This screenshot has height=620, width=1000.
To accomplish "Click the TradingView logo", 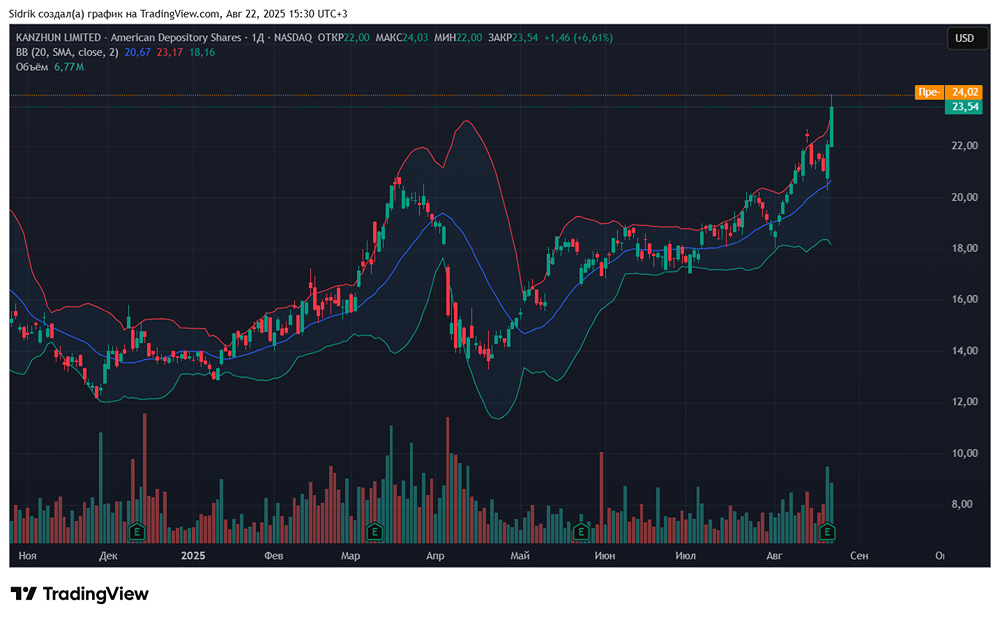I will tap(80, 594).
